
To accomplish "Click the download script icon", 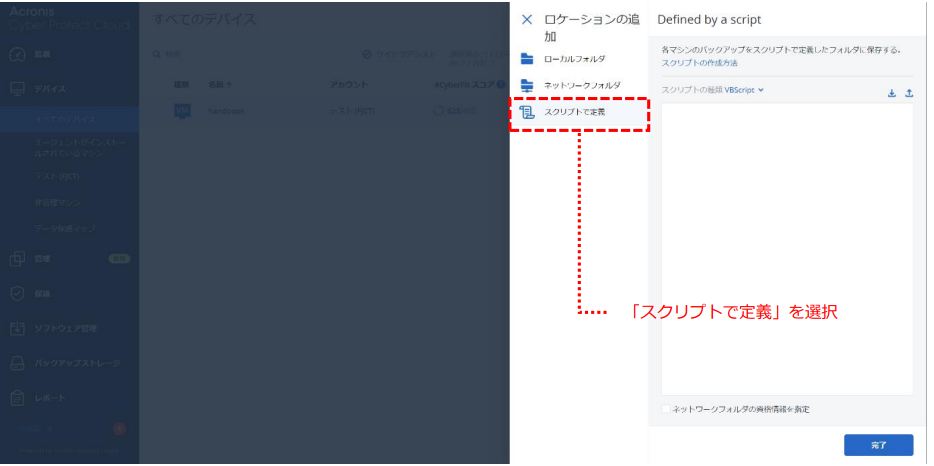I will tap(892, 93).
